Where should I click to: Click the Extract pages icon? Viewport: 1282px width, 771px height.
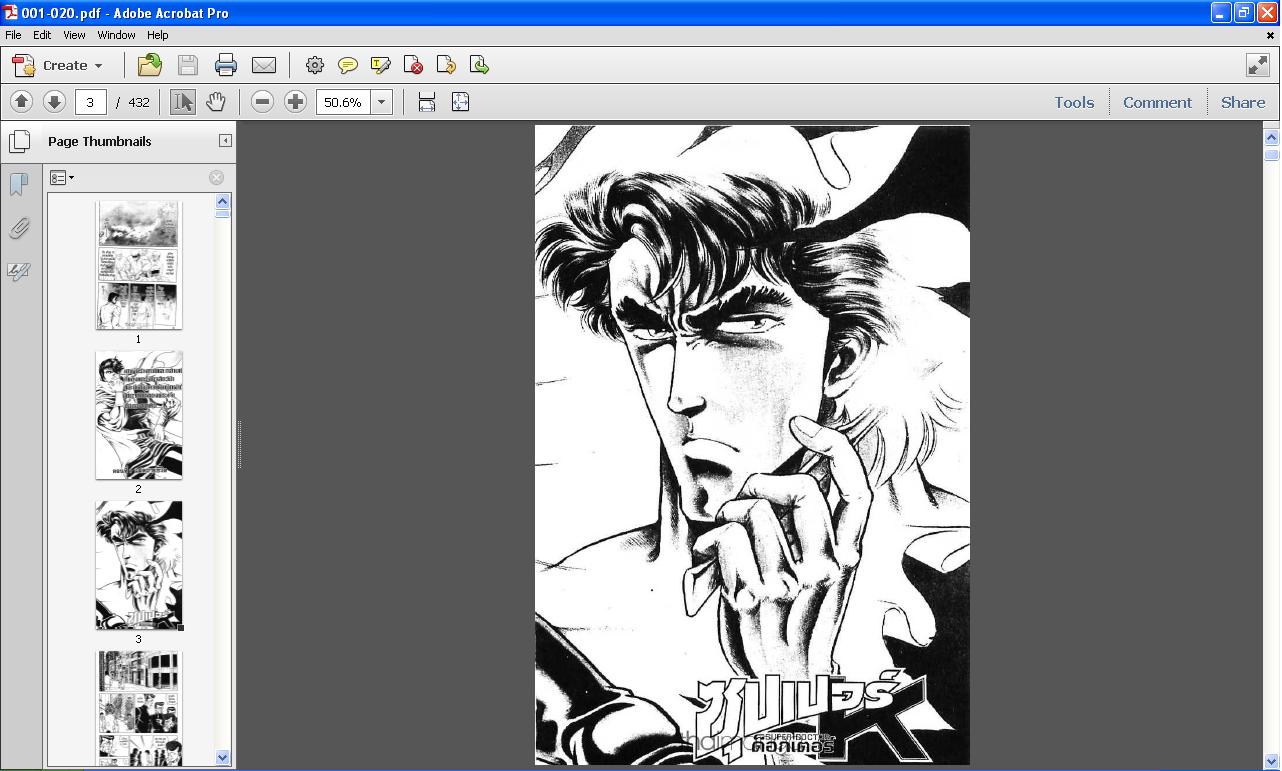click(x=479, y=65)
